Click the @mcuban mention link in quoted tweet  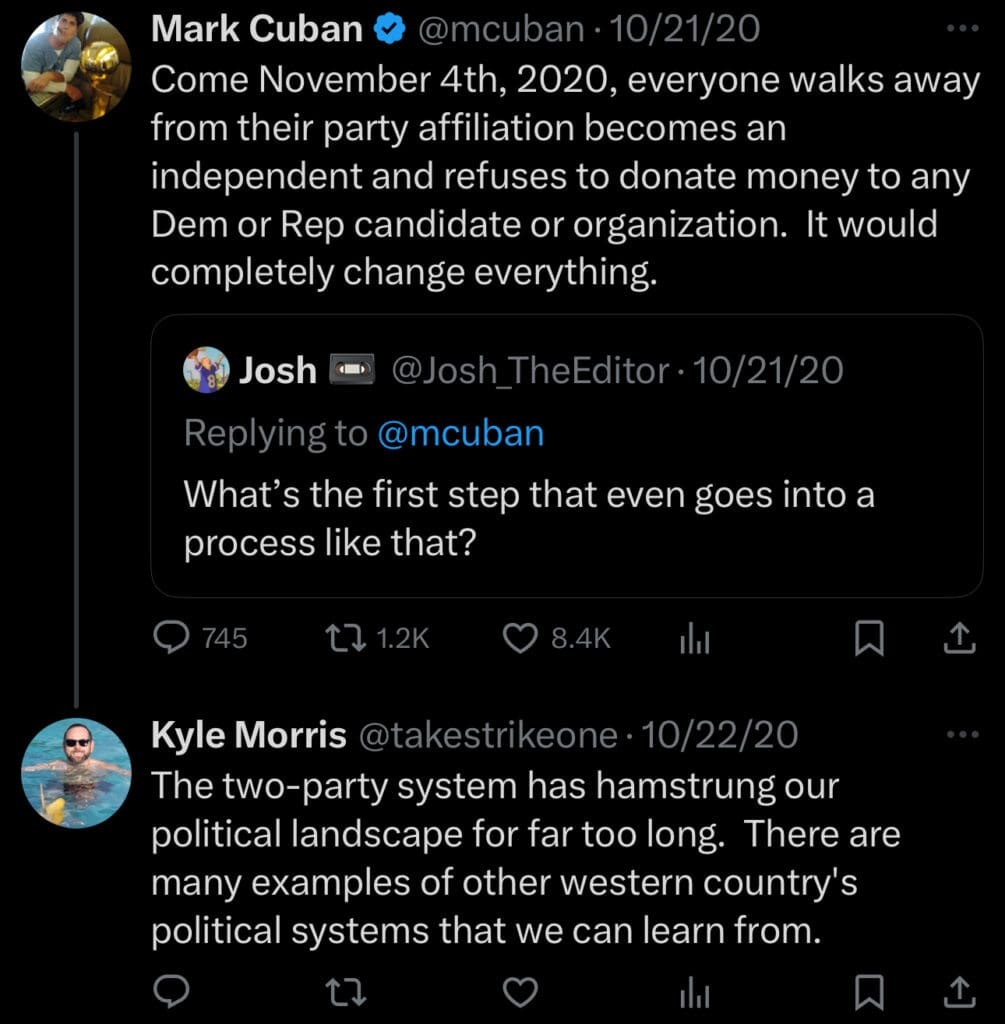click(x=461, y=433)
